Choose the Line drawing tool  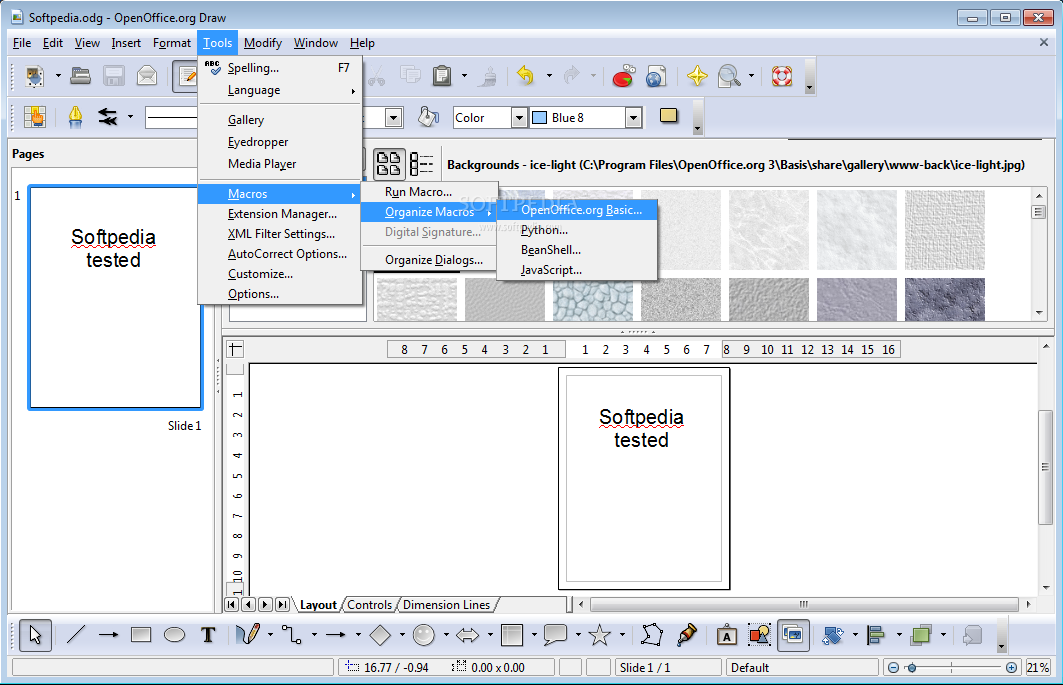click(76, 635)
